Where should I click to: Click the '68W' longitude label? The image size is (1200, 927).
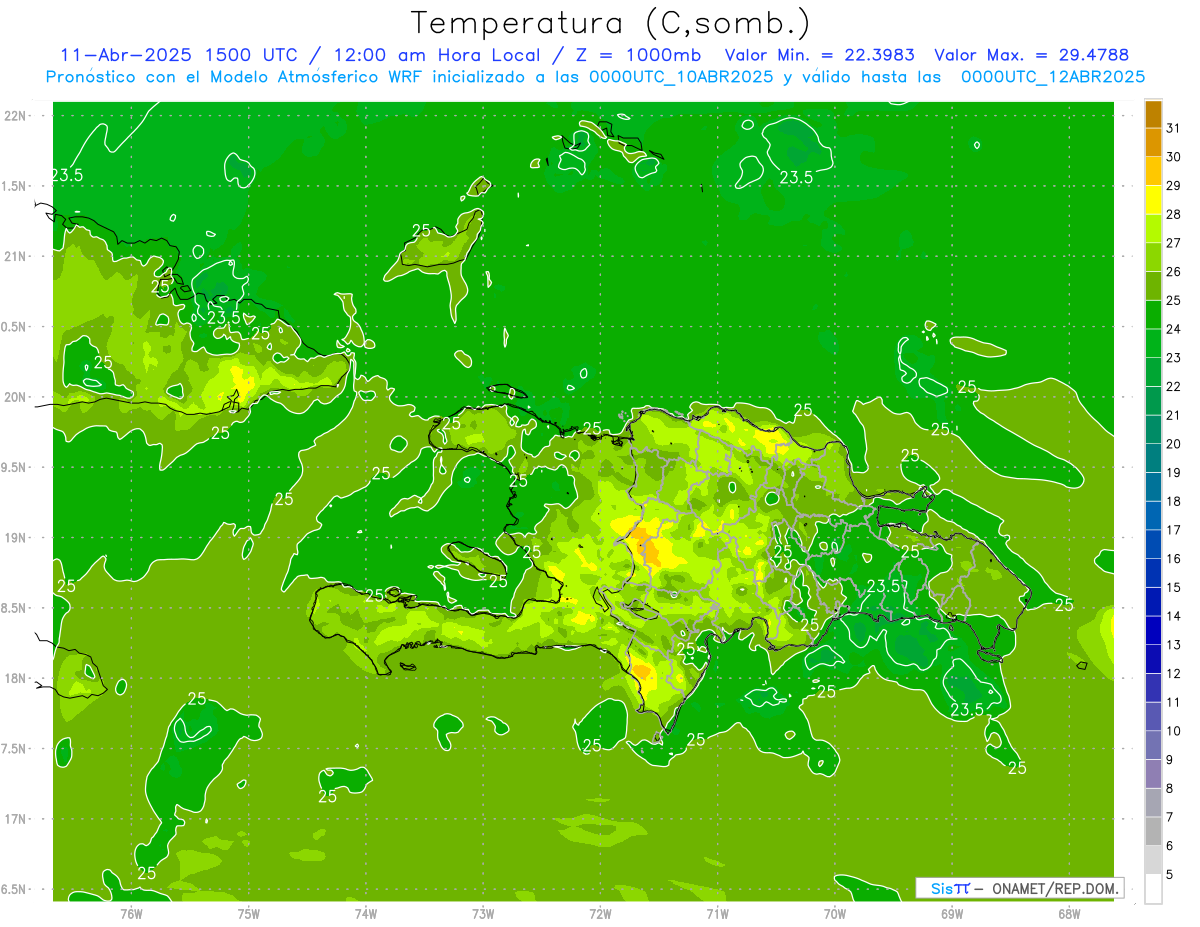coord(1069,913)
